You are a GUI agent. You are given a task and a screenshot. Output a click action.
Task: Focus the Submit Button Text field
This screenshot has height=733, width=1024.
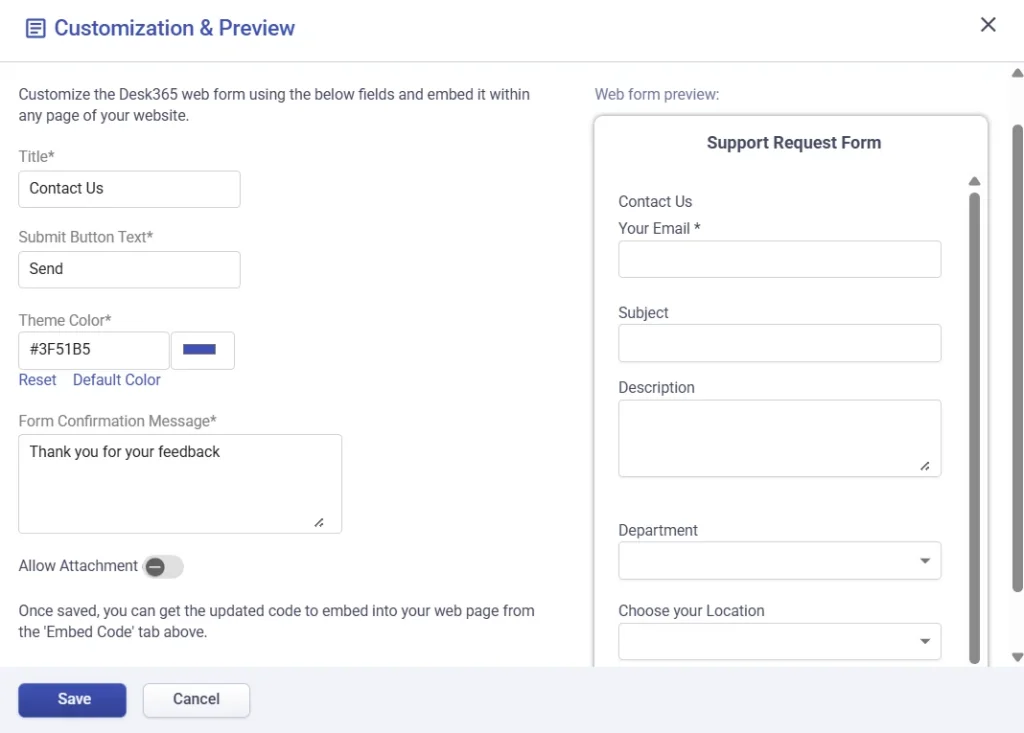coord(129,269)
